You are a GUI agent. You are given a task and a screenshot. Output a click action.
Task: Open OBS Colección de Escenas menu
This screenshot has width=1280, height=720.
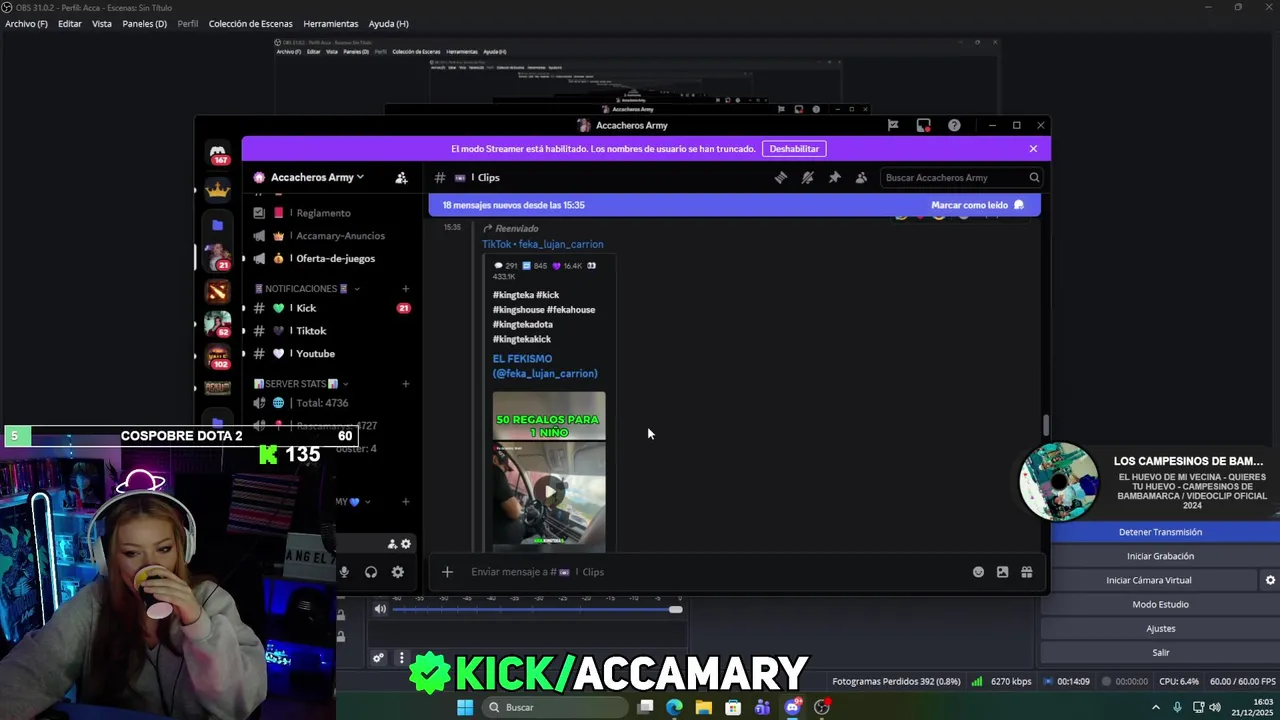tap(250, 24)
